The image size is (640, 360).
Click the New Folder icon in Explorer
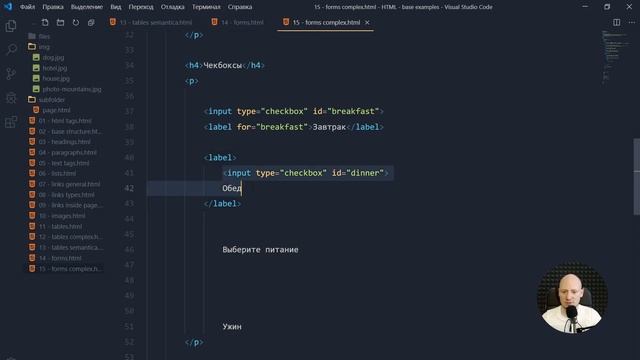point(60,22)
